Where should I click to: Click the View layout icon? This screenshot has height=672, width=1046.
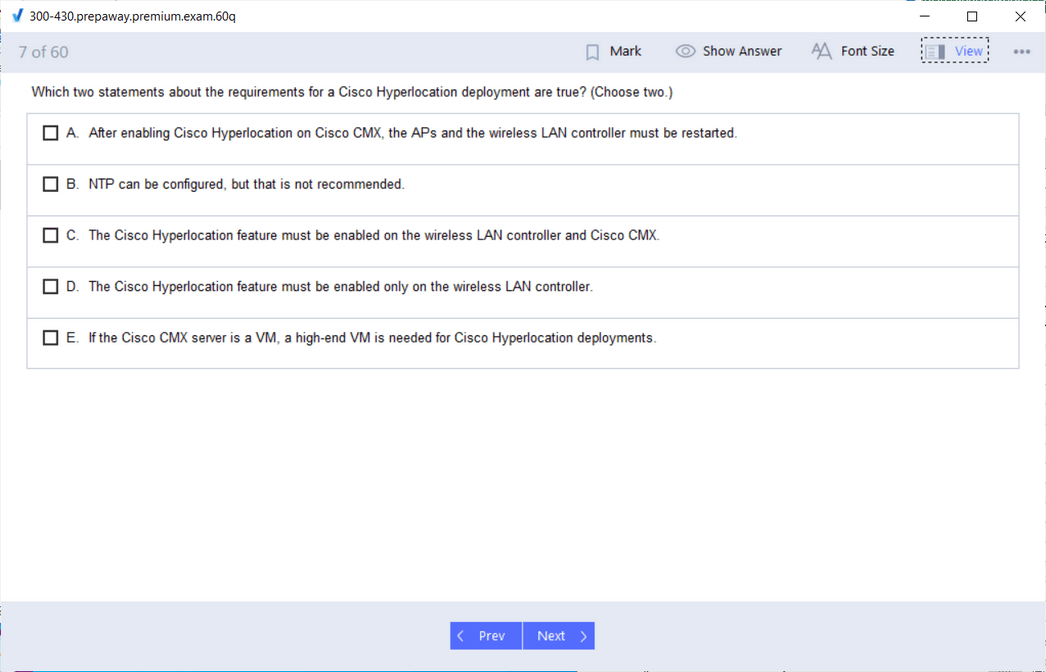(935, 51)
